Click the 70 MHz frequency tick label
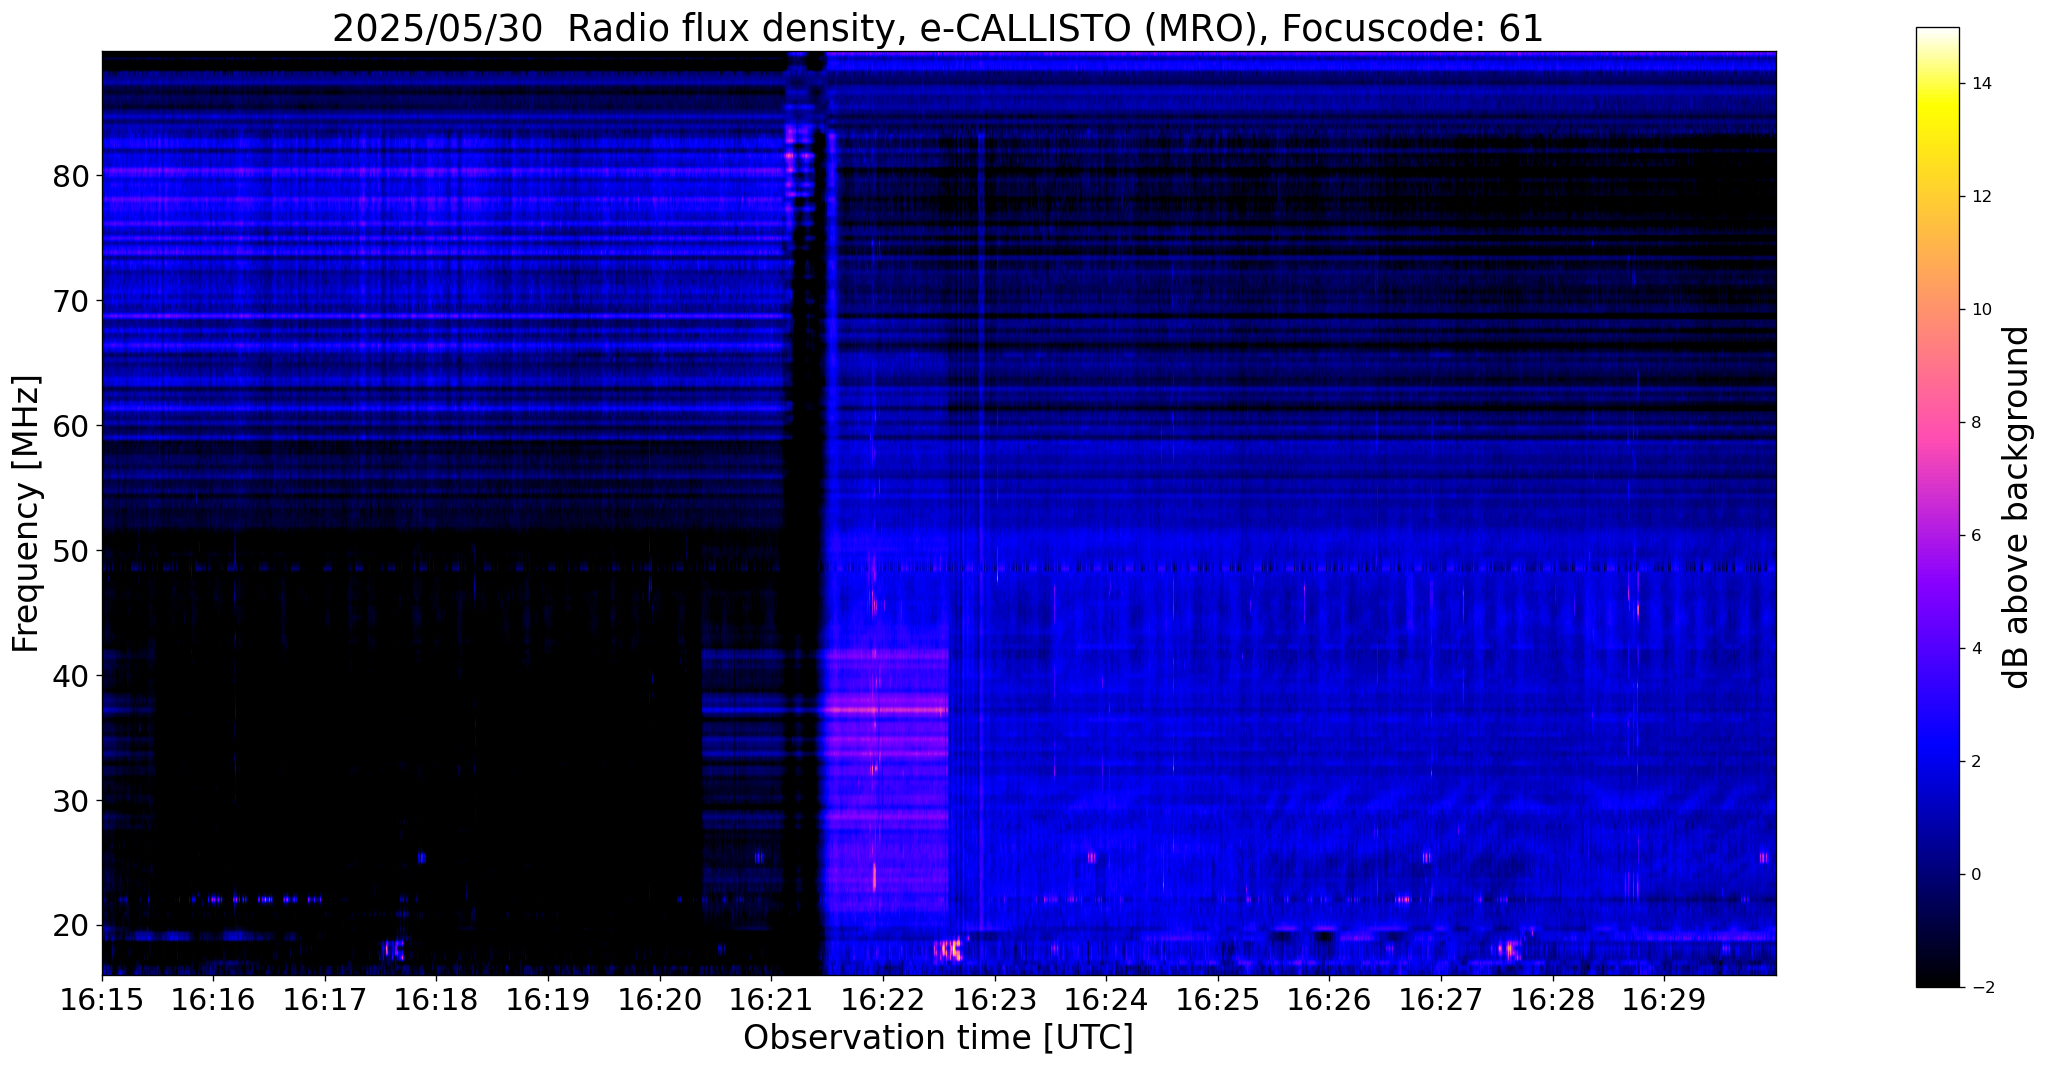This screenshot has height=1067, width=2047. point(71,301)
